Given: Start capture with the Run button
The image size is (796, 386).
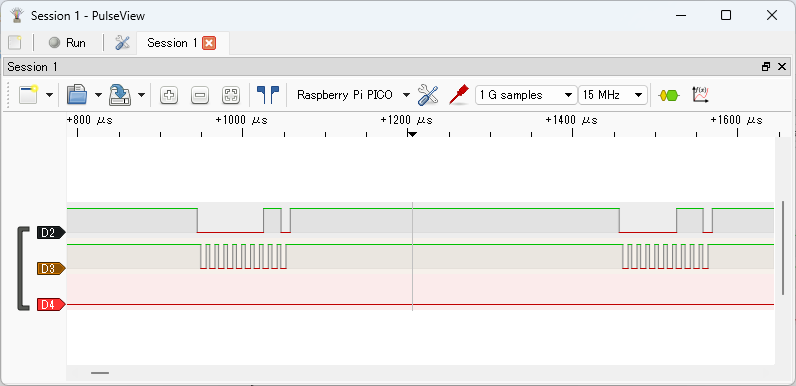Looking at the screenshot, I should coord(68,43).
